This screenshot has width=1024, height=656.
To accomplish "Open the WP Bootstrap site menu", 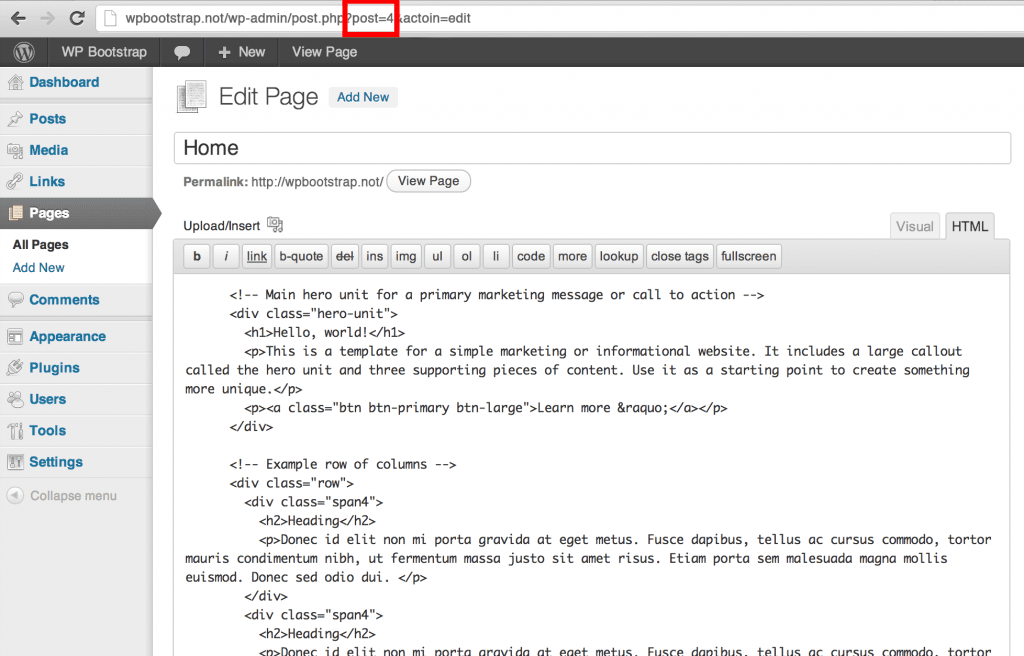I will pos(104,52).
